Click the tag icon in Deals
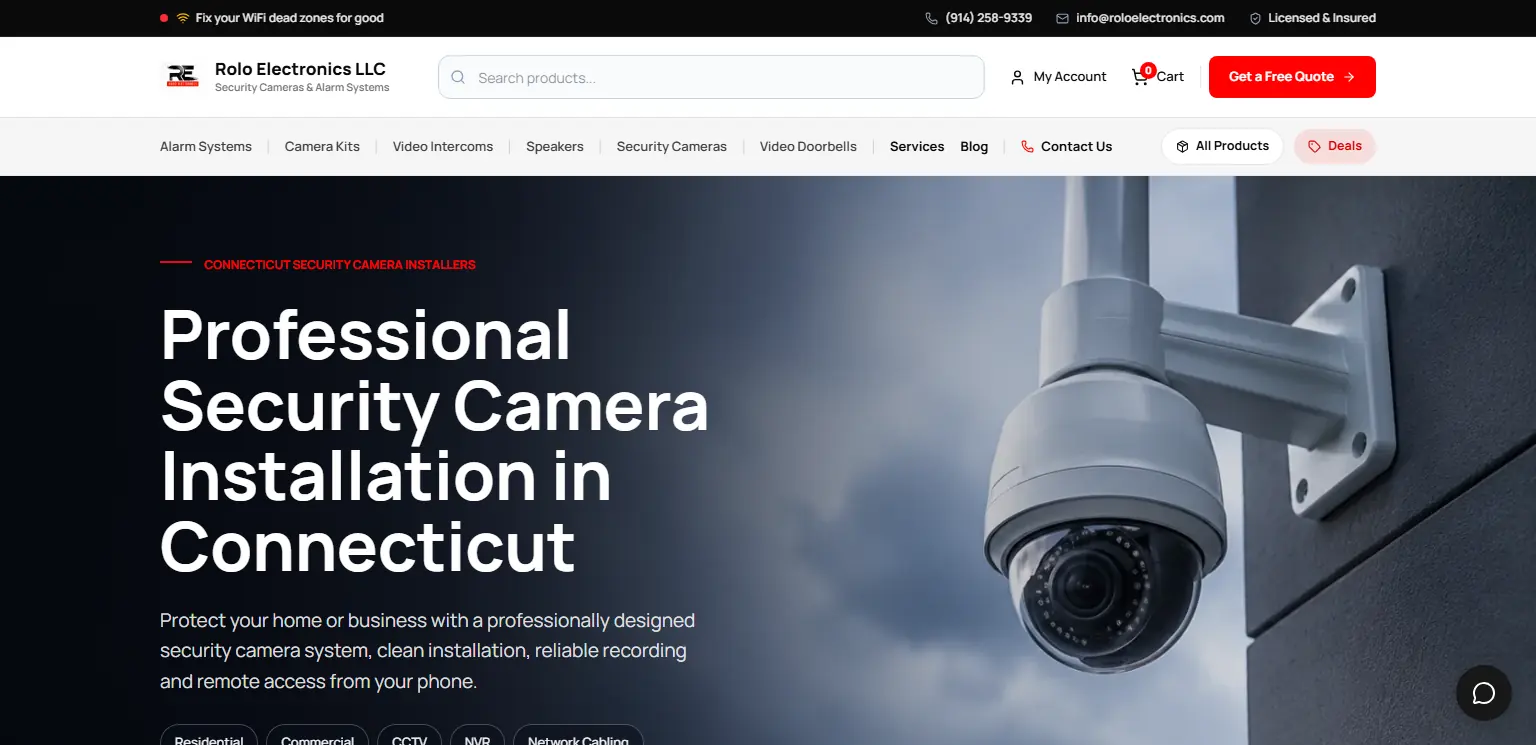The image size is (1536, 745). click(1314, 146)
